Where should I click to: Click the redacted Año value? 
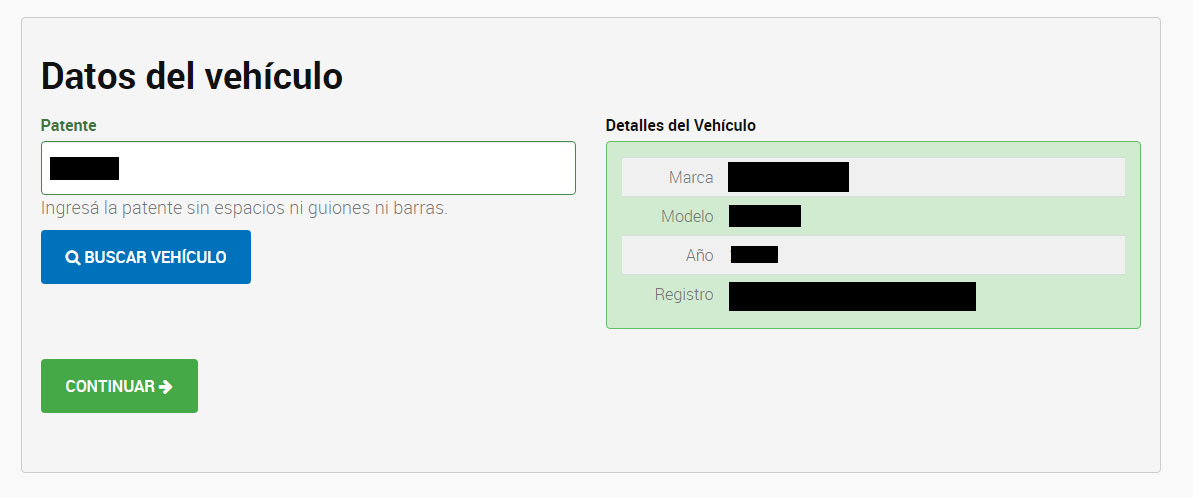coord(754,255)
